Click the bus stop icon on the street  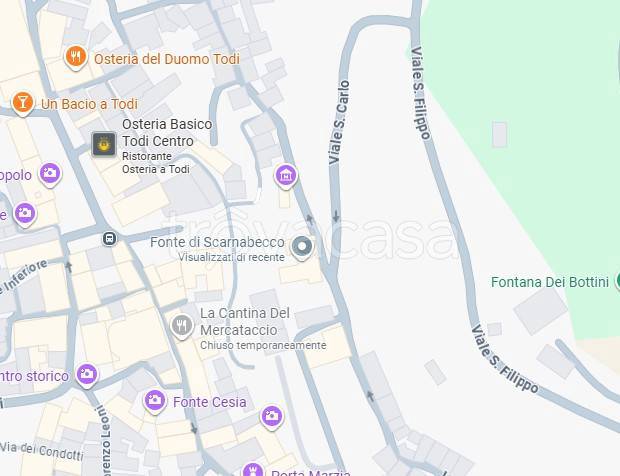[x=110, y=238]
